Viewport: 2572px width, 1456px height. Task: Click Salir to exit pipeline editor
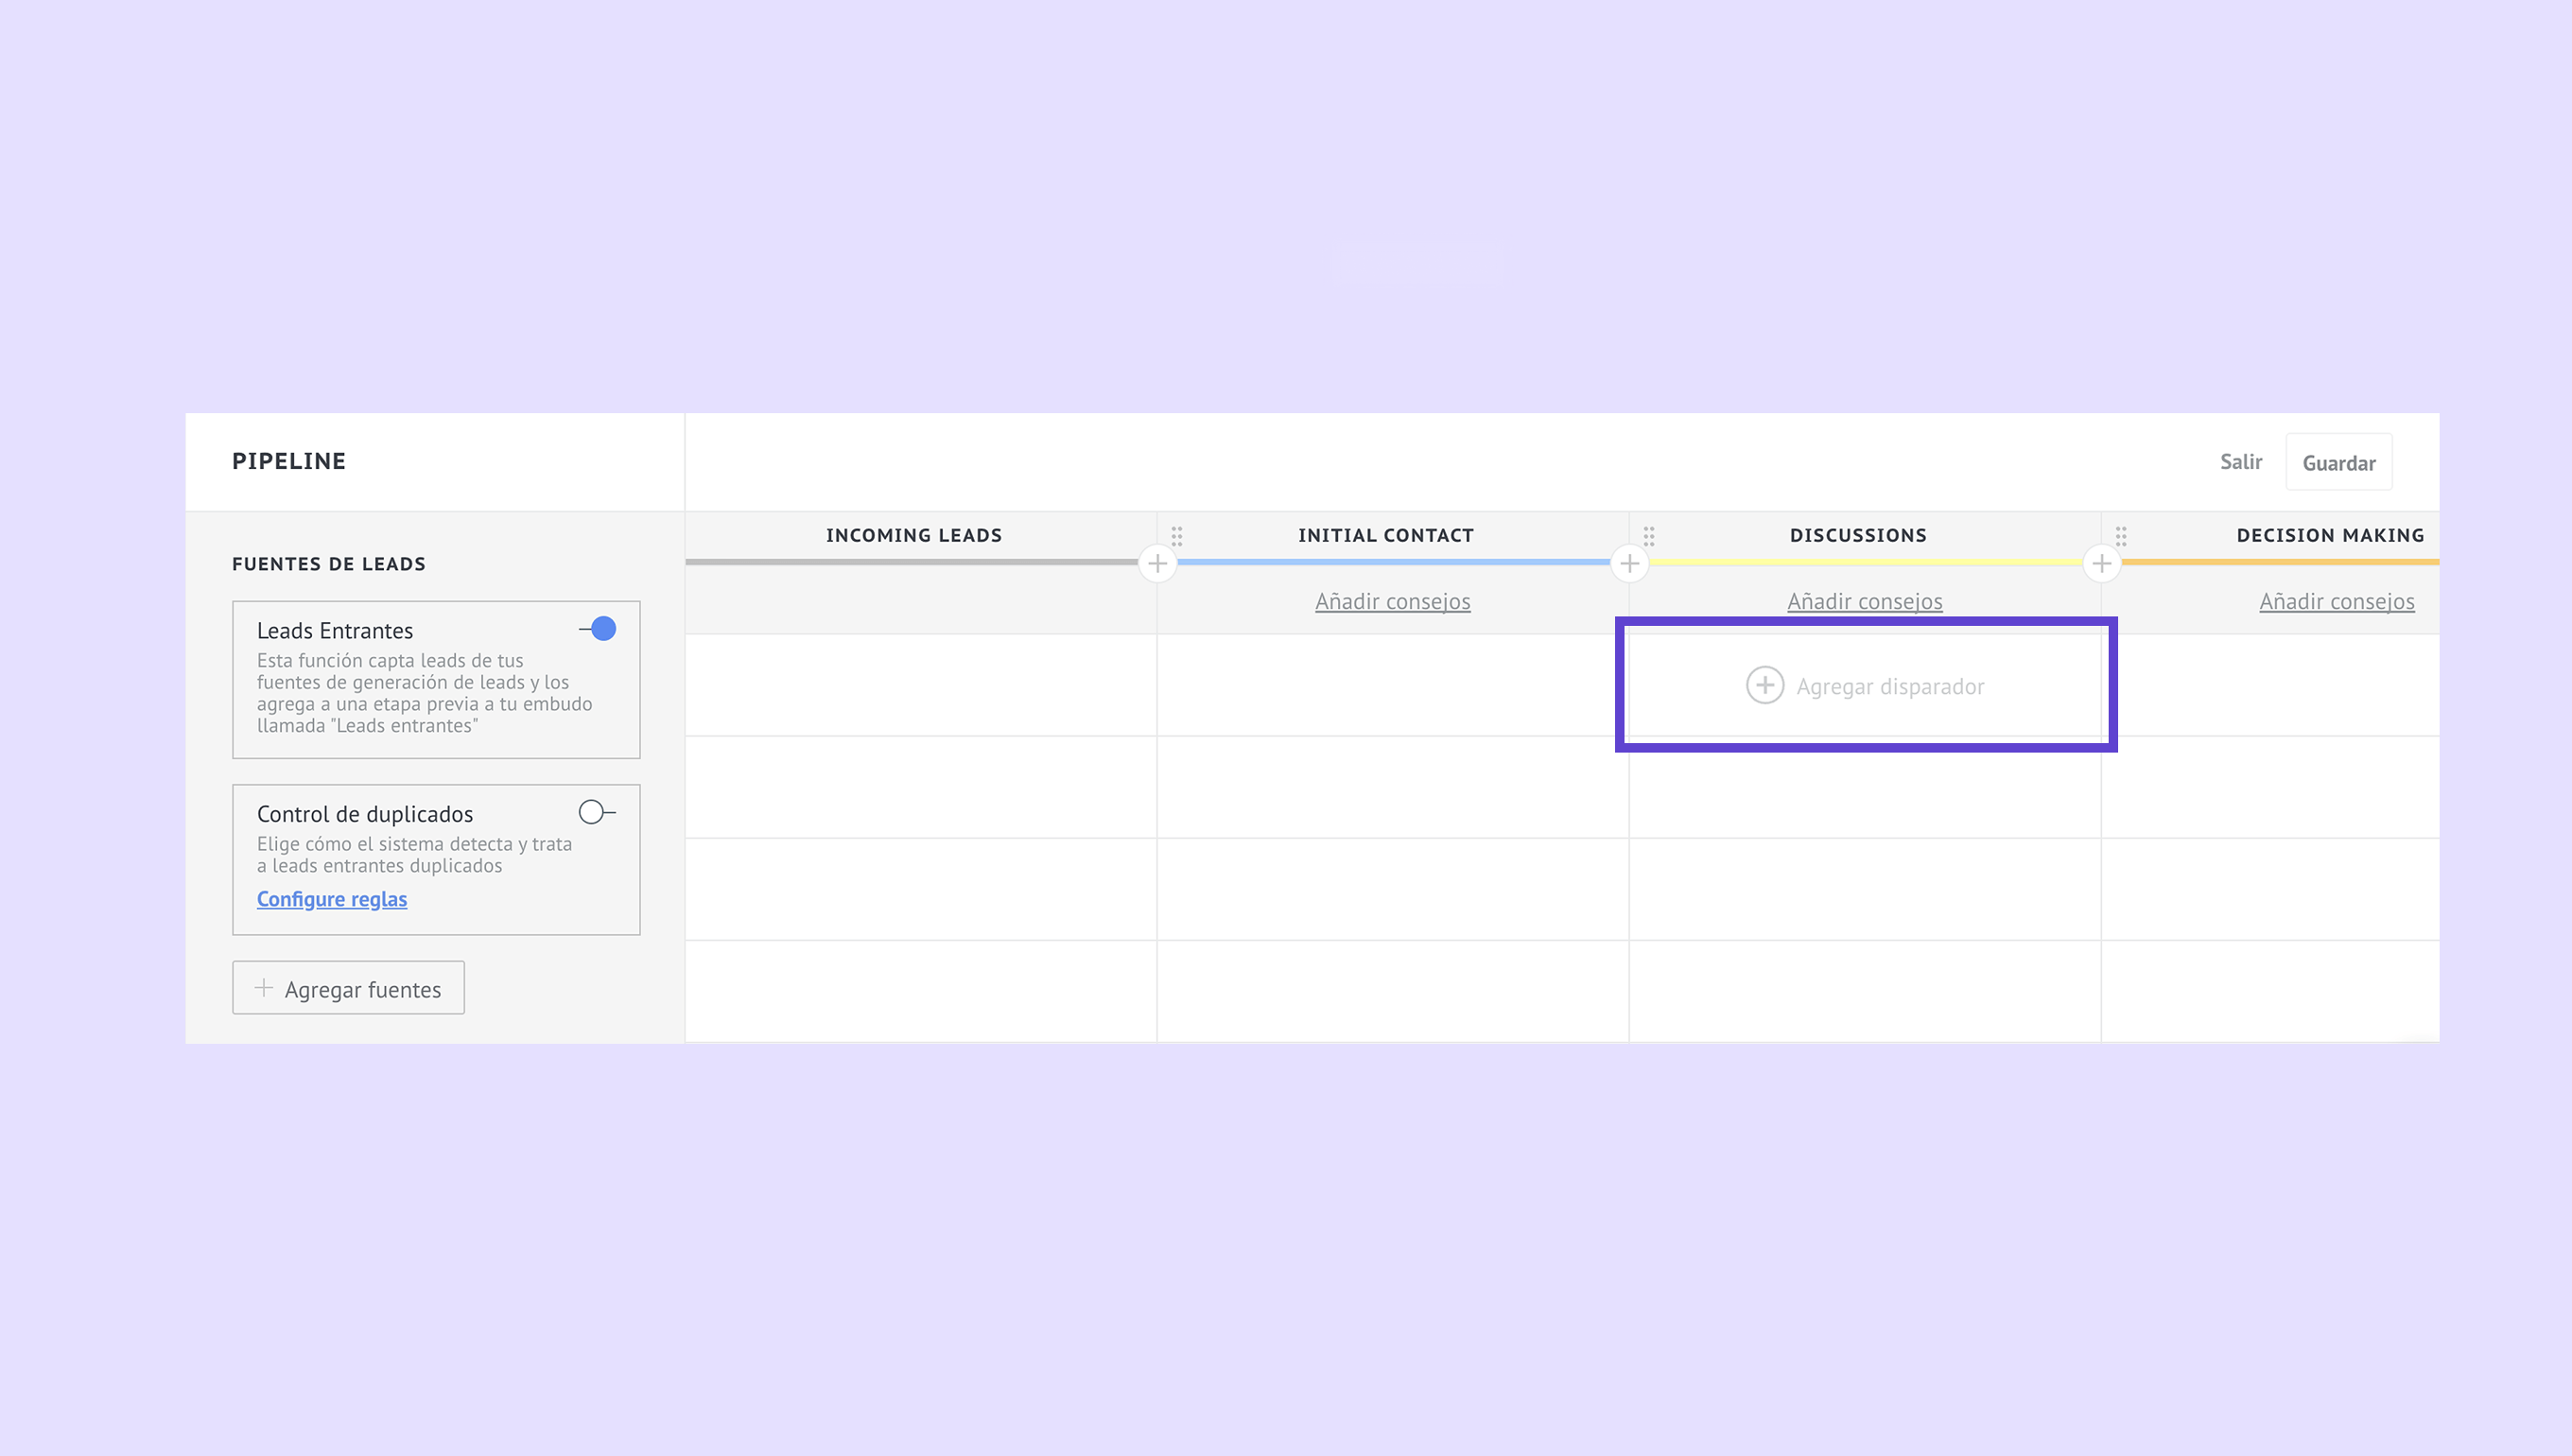2240,462
